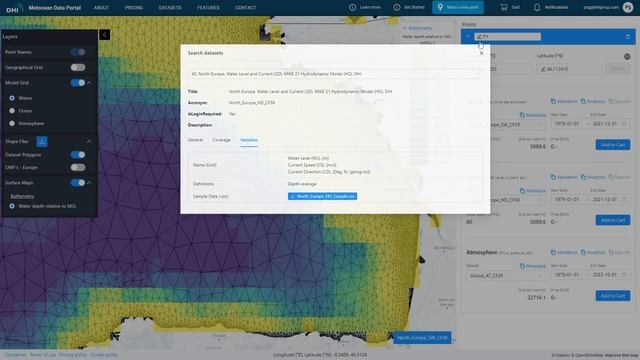Open calendar icon for Waves date range
The width and height of the screenshot is (640, 360).
pos(624,124)
